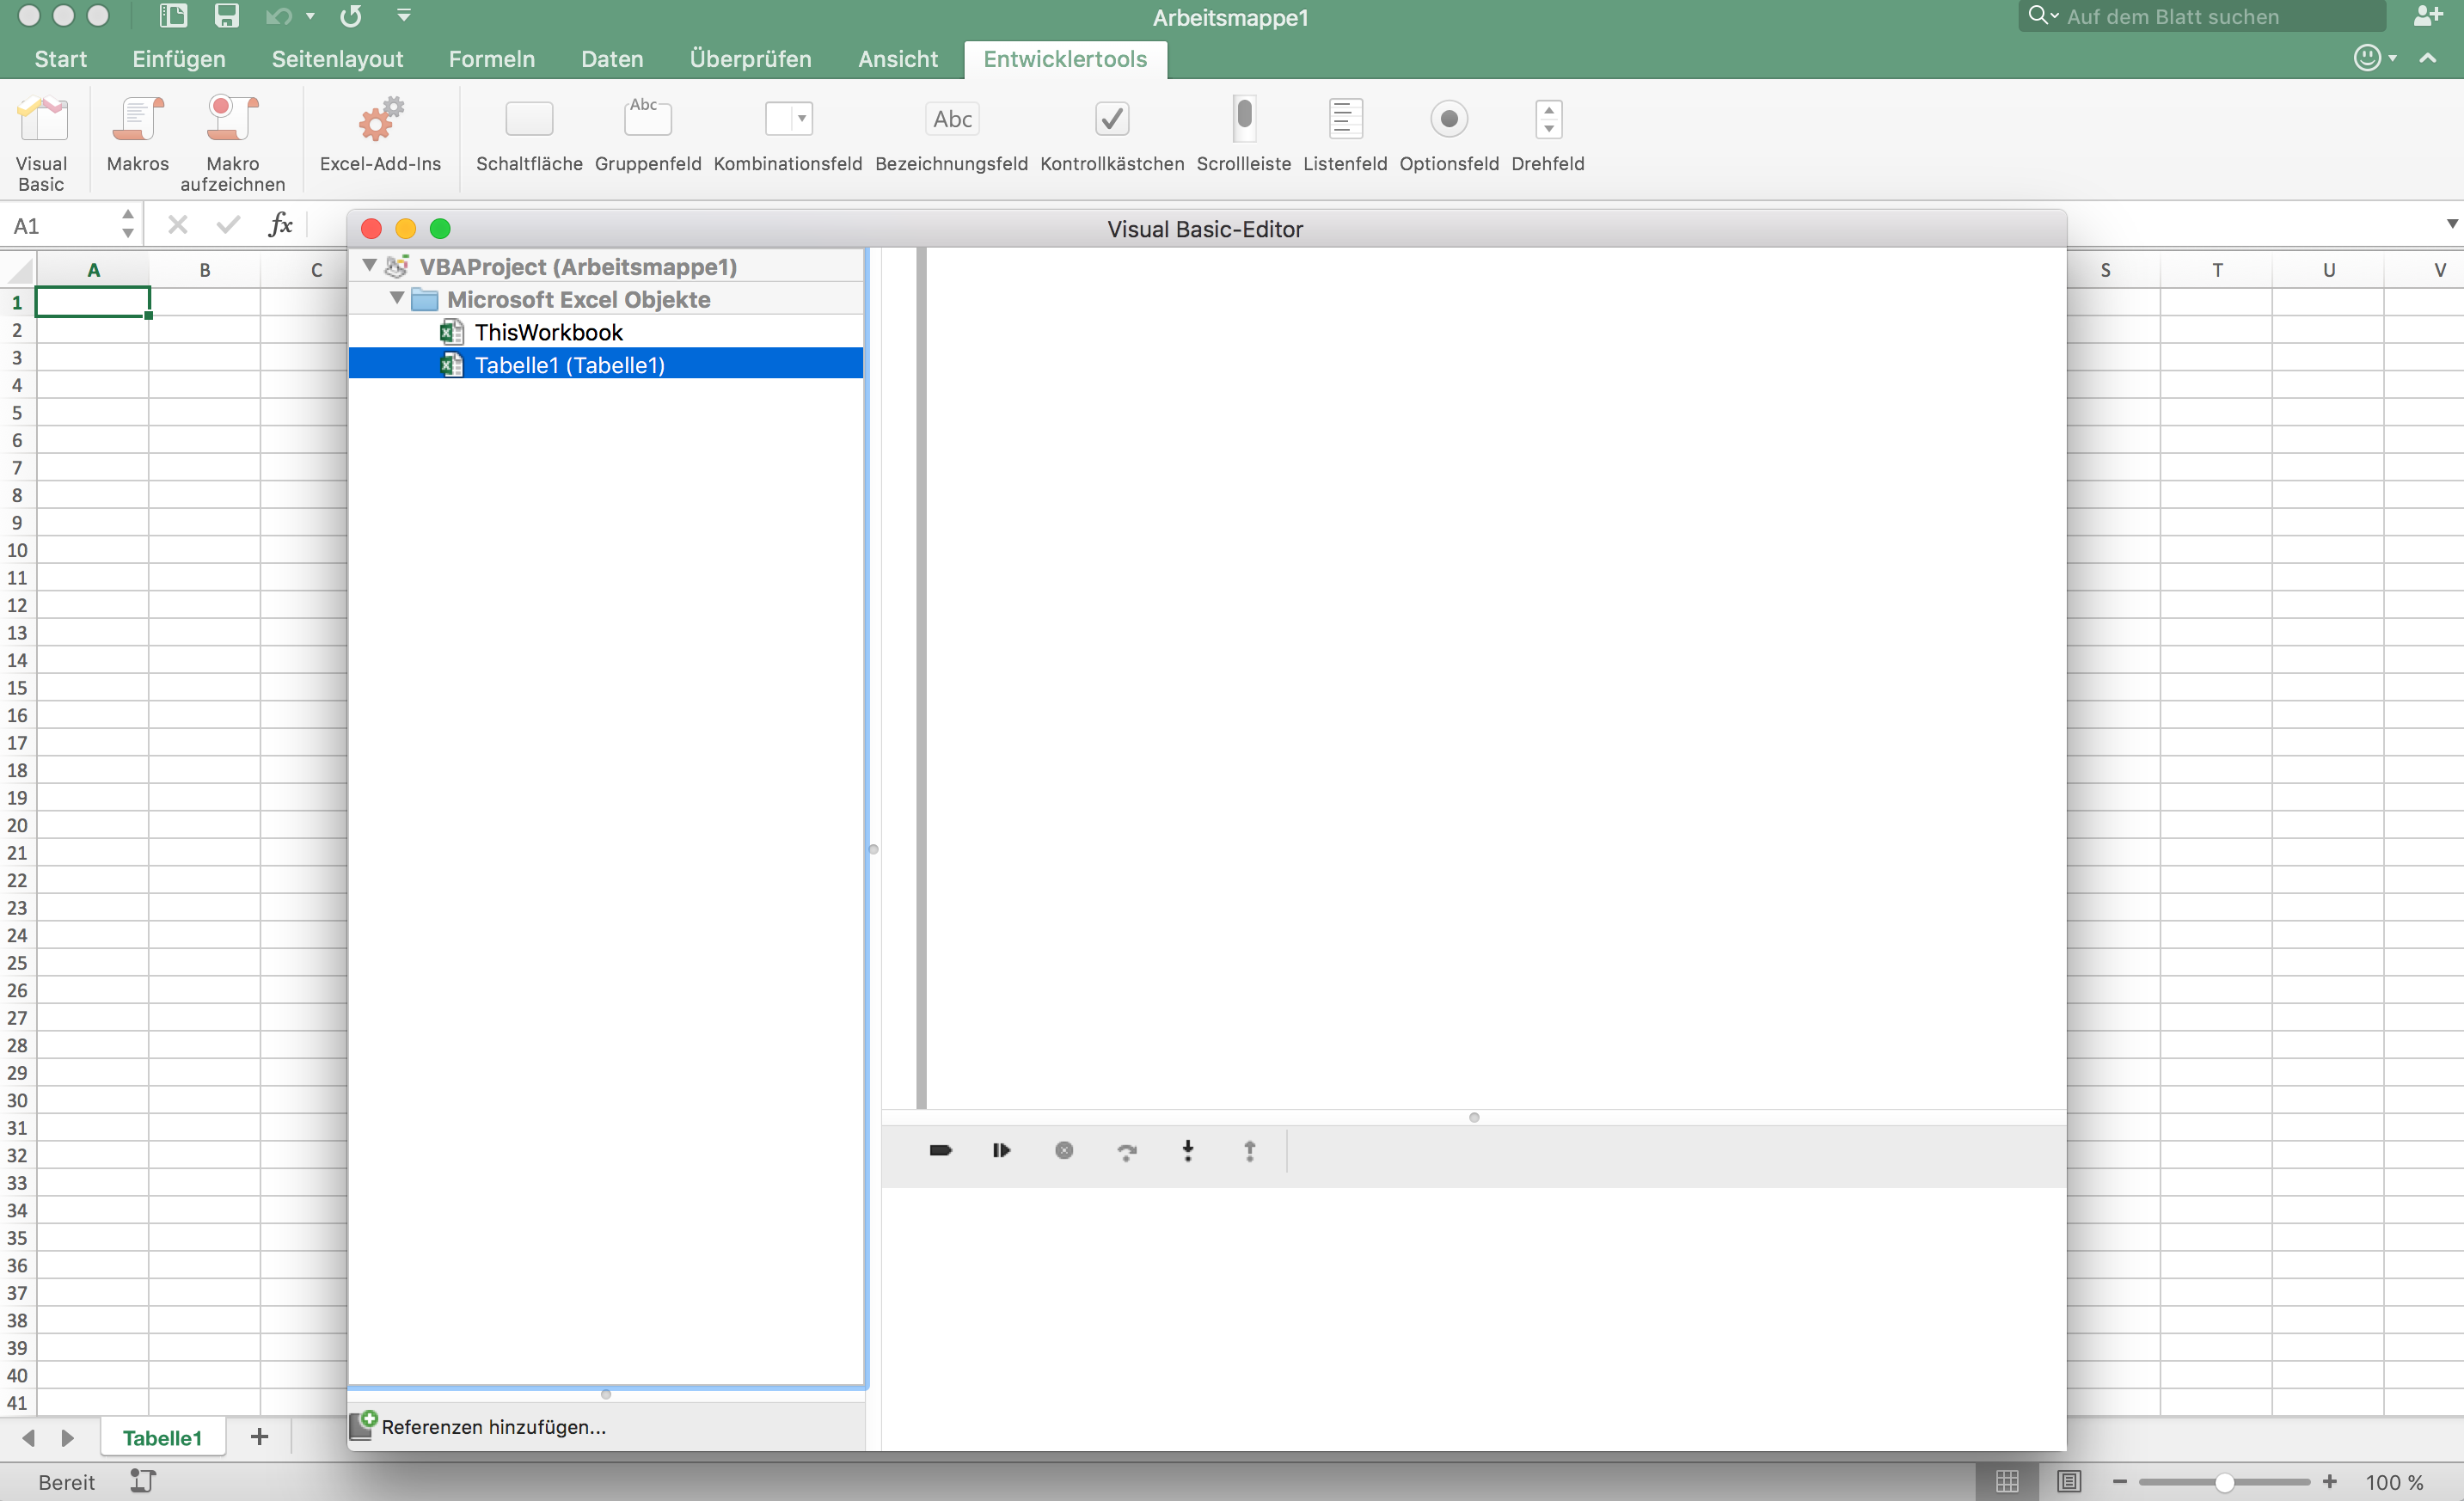The width and height of the screenshot is (2464, 1501).
Task: Insert a Scrollleiste control
Action: (x=1243, y=120)
